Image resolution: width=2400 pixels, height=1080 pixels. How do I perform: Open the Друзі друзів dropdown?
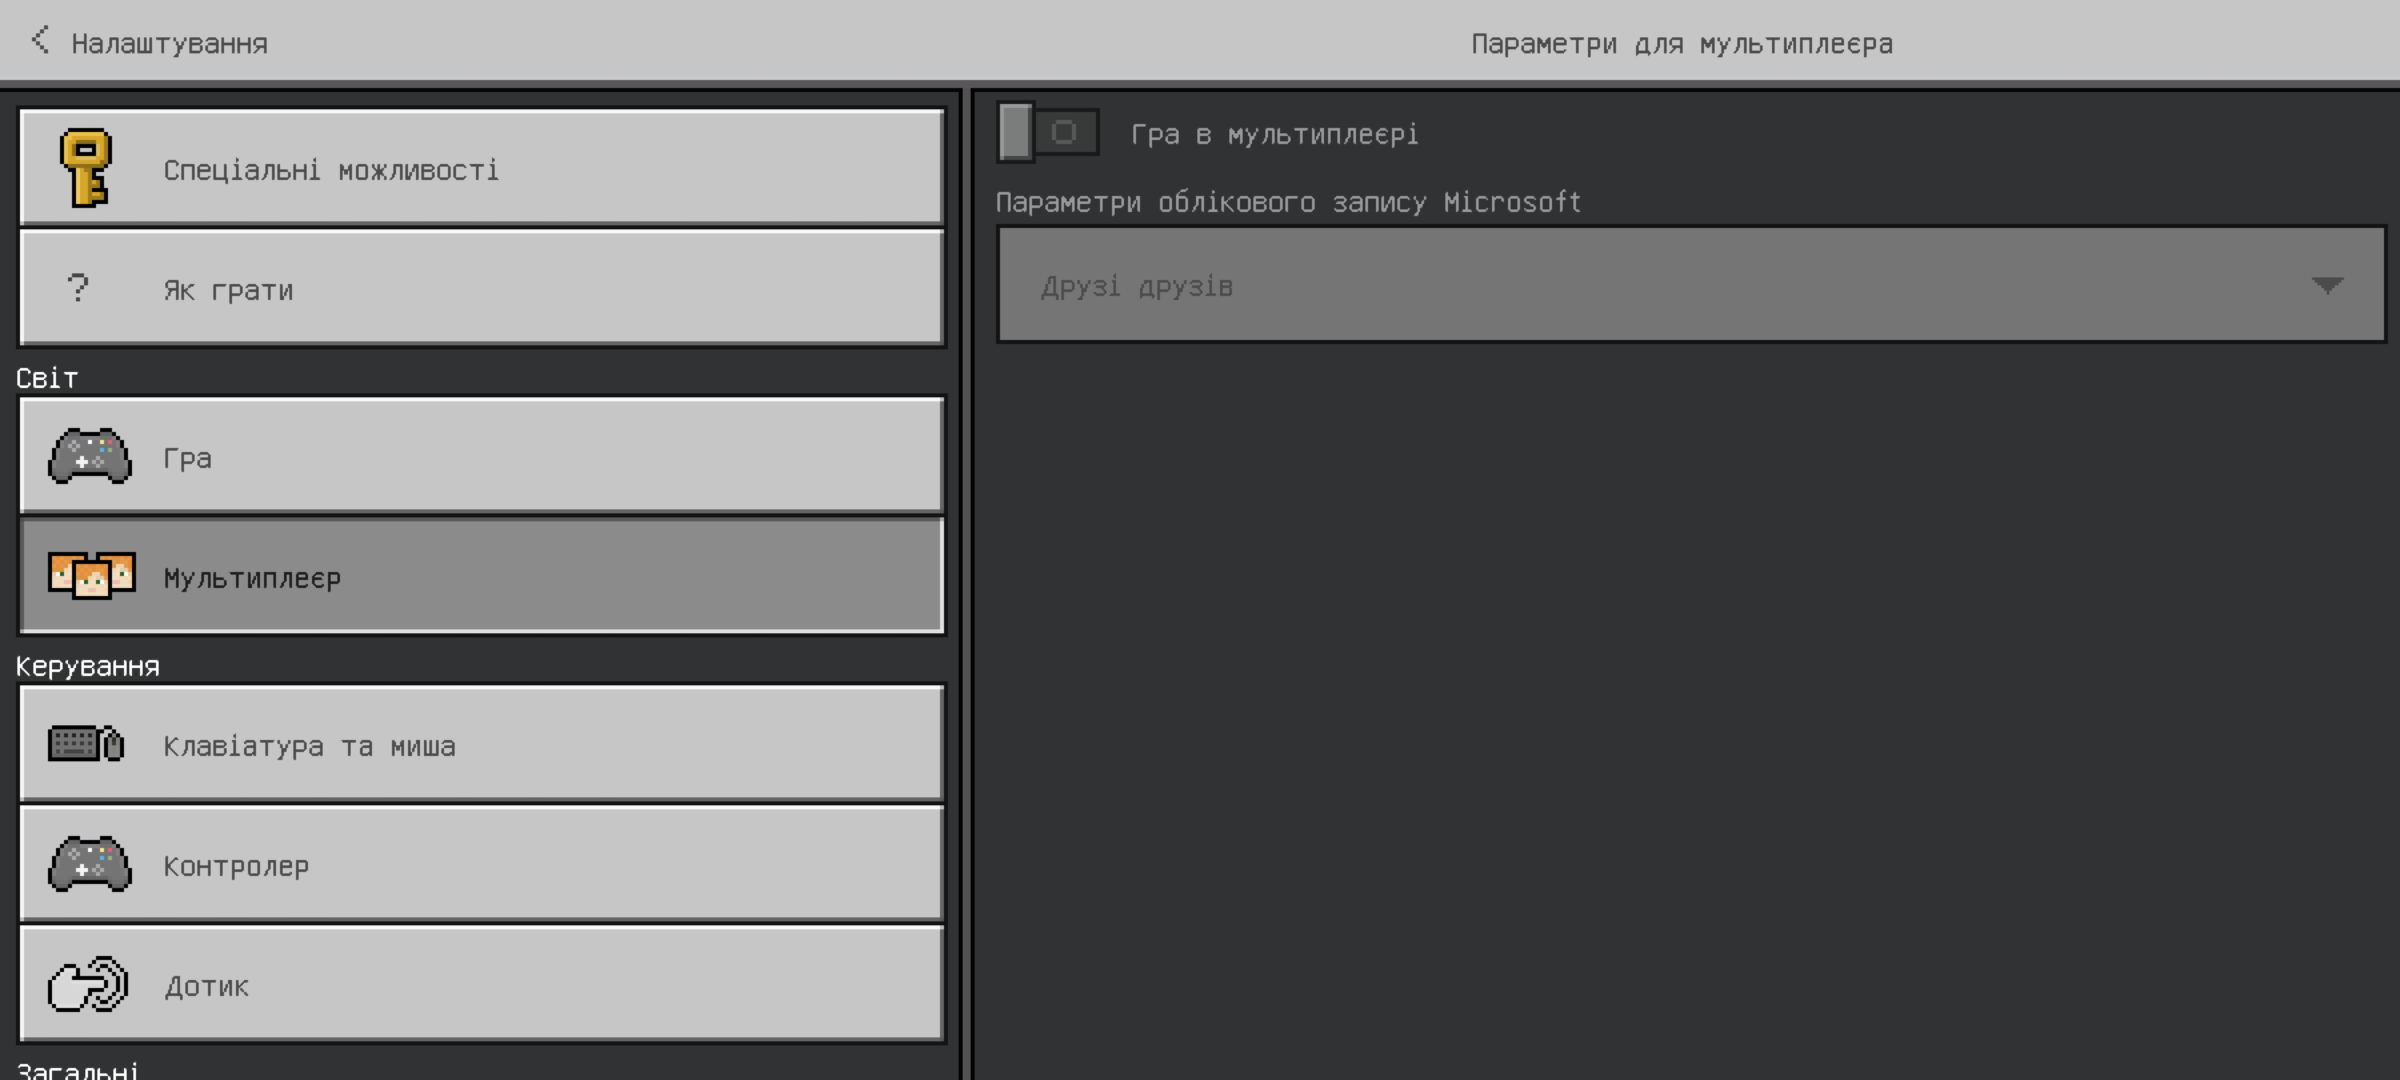click(x=1690, y=286)
